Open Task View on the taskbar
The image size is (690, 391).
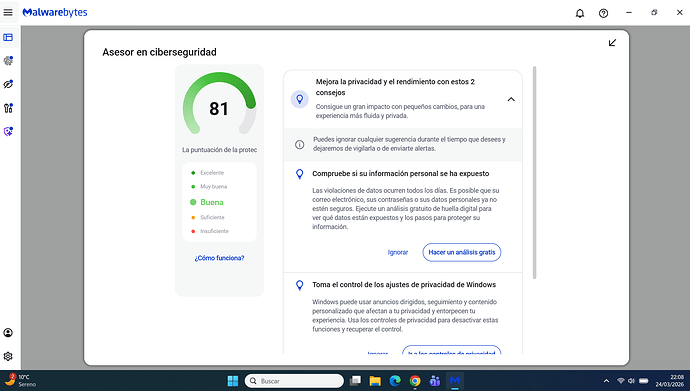pos(355,381)
